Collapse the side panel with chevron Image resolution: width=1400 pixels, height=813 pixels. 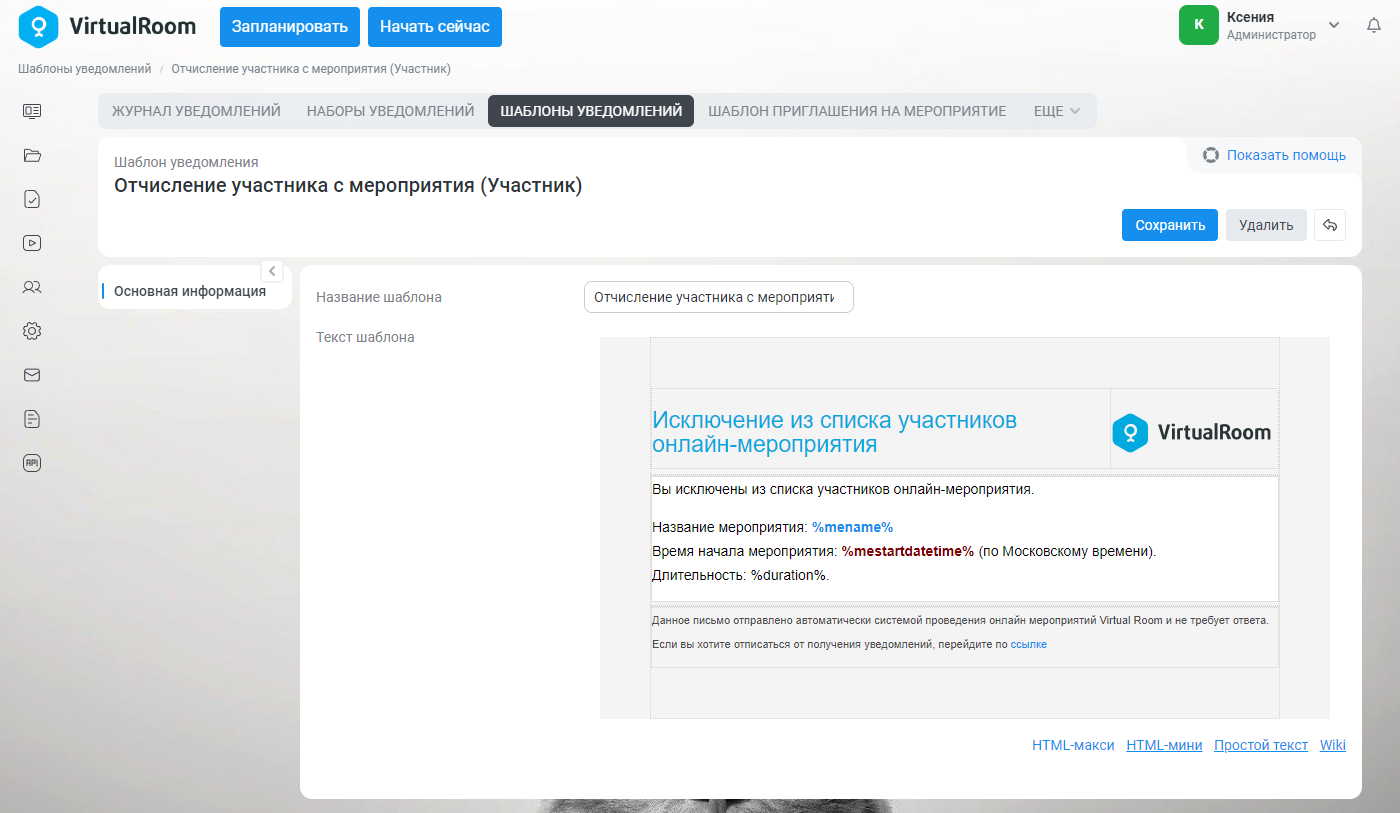coord(272,271)
